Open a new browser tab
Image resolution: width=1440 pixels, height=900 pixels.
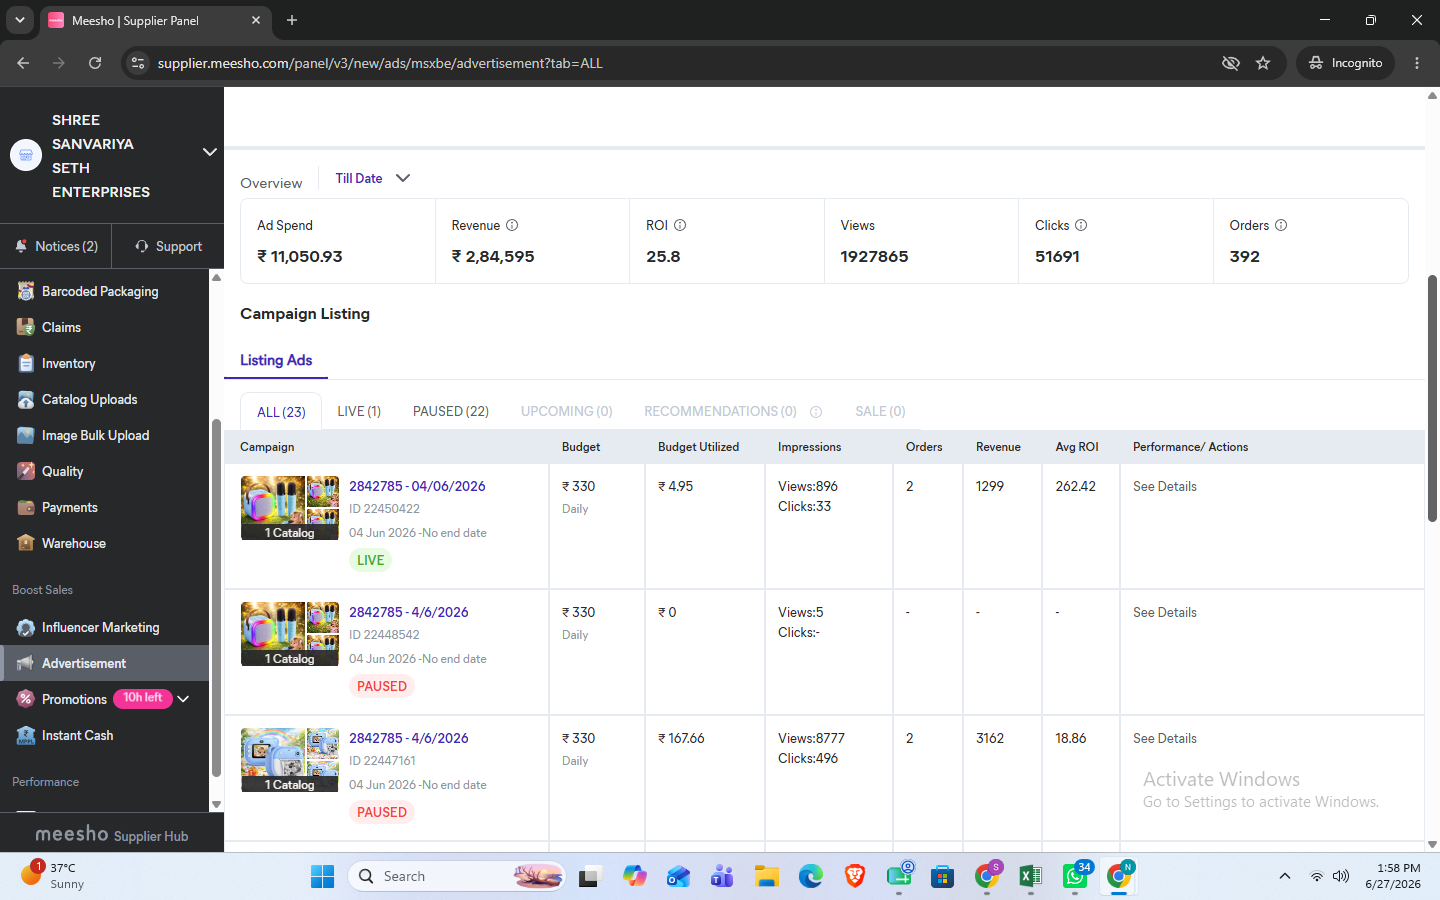292,20
